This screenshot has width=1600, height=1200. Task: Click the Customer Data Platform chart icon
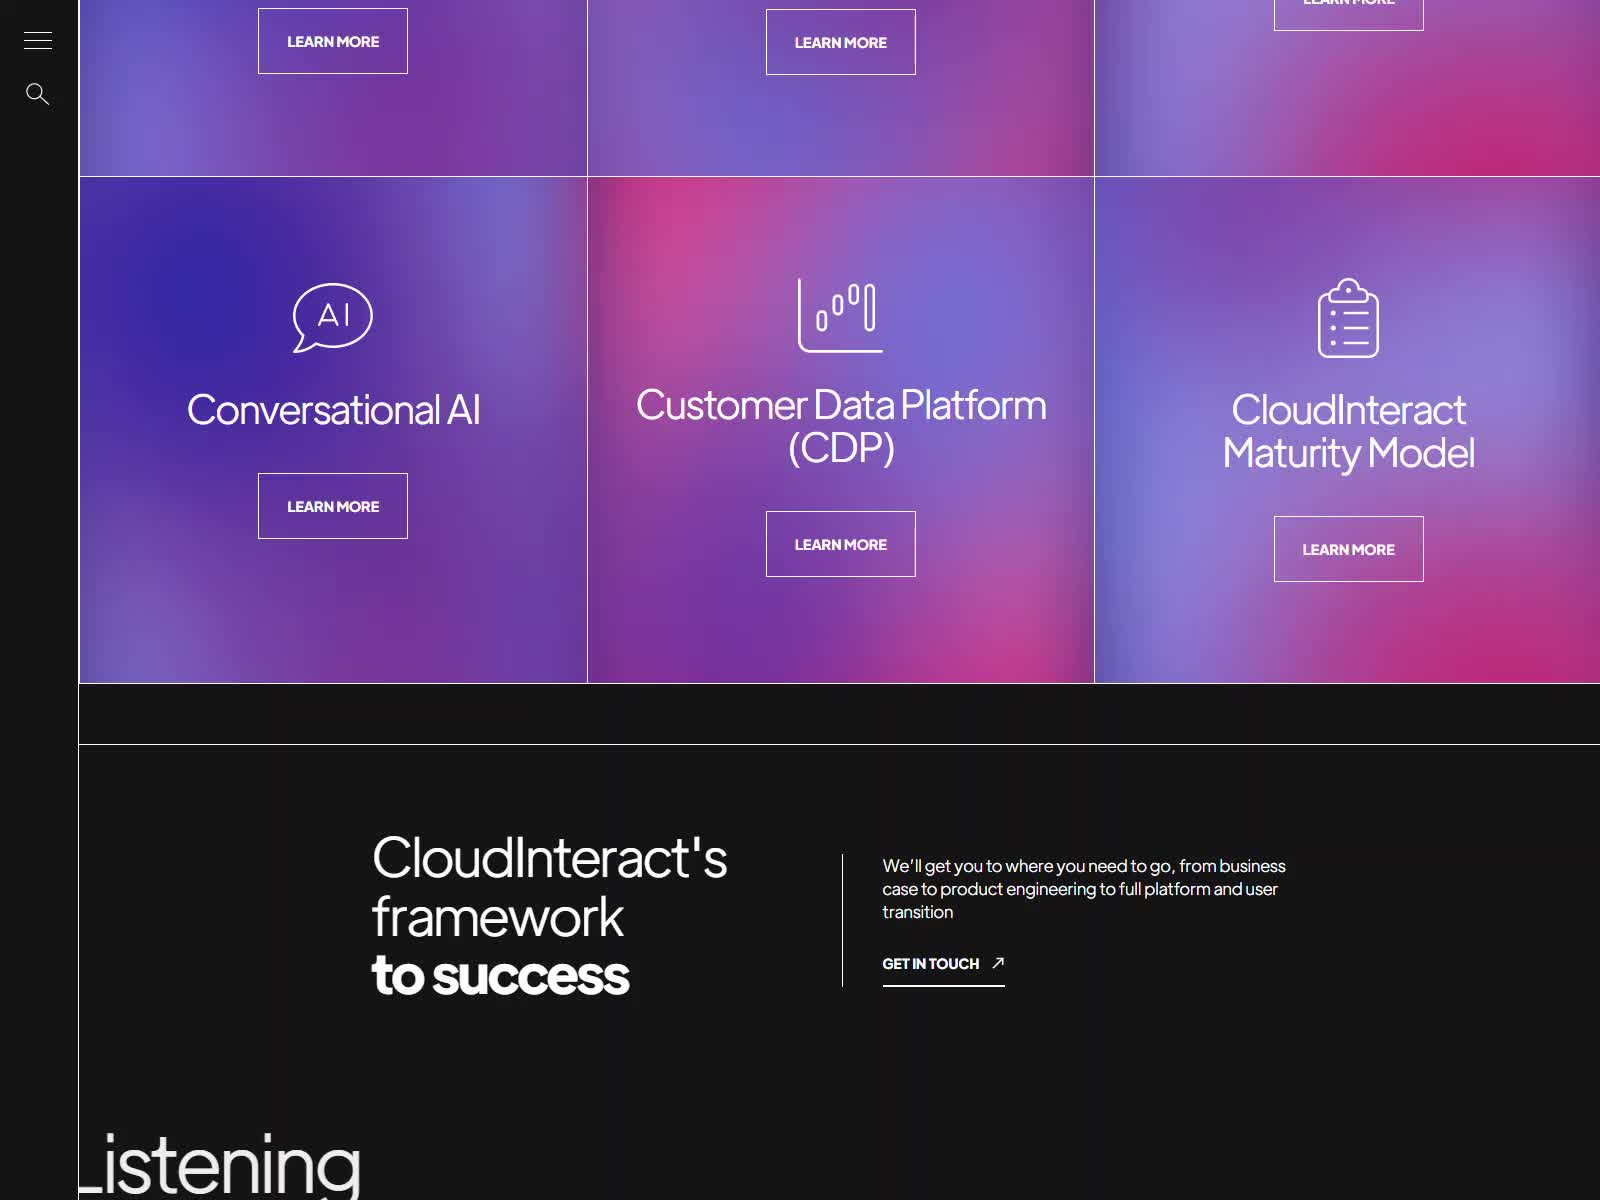(x=840, y=315)
